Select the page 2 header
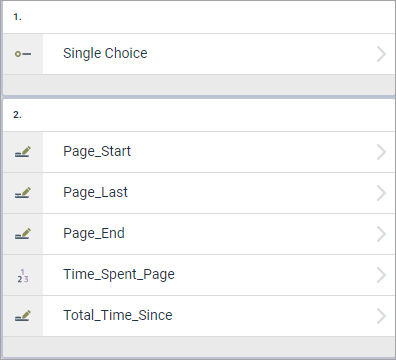Screen dimensions: 396x360 pos(199,115)
